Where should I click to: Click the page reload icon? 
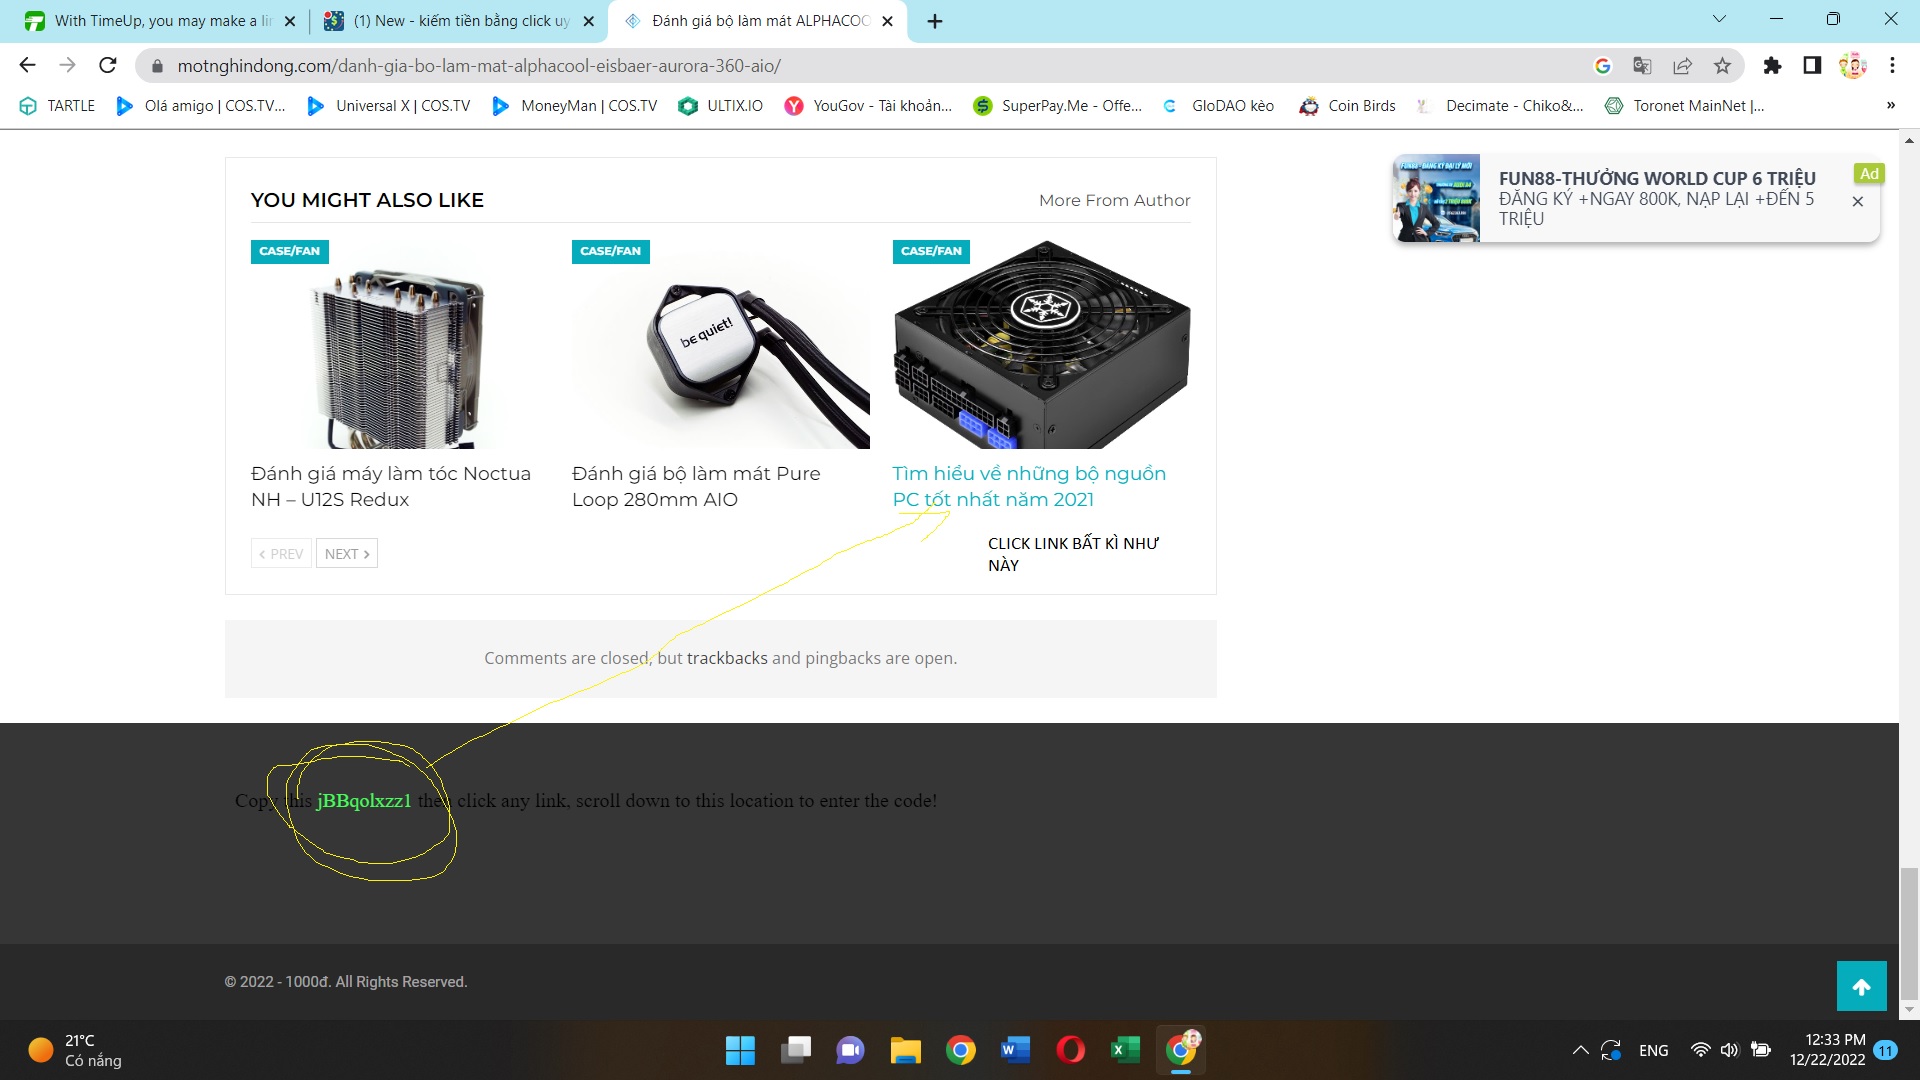[x=108, y=66]
